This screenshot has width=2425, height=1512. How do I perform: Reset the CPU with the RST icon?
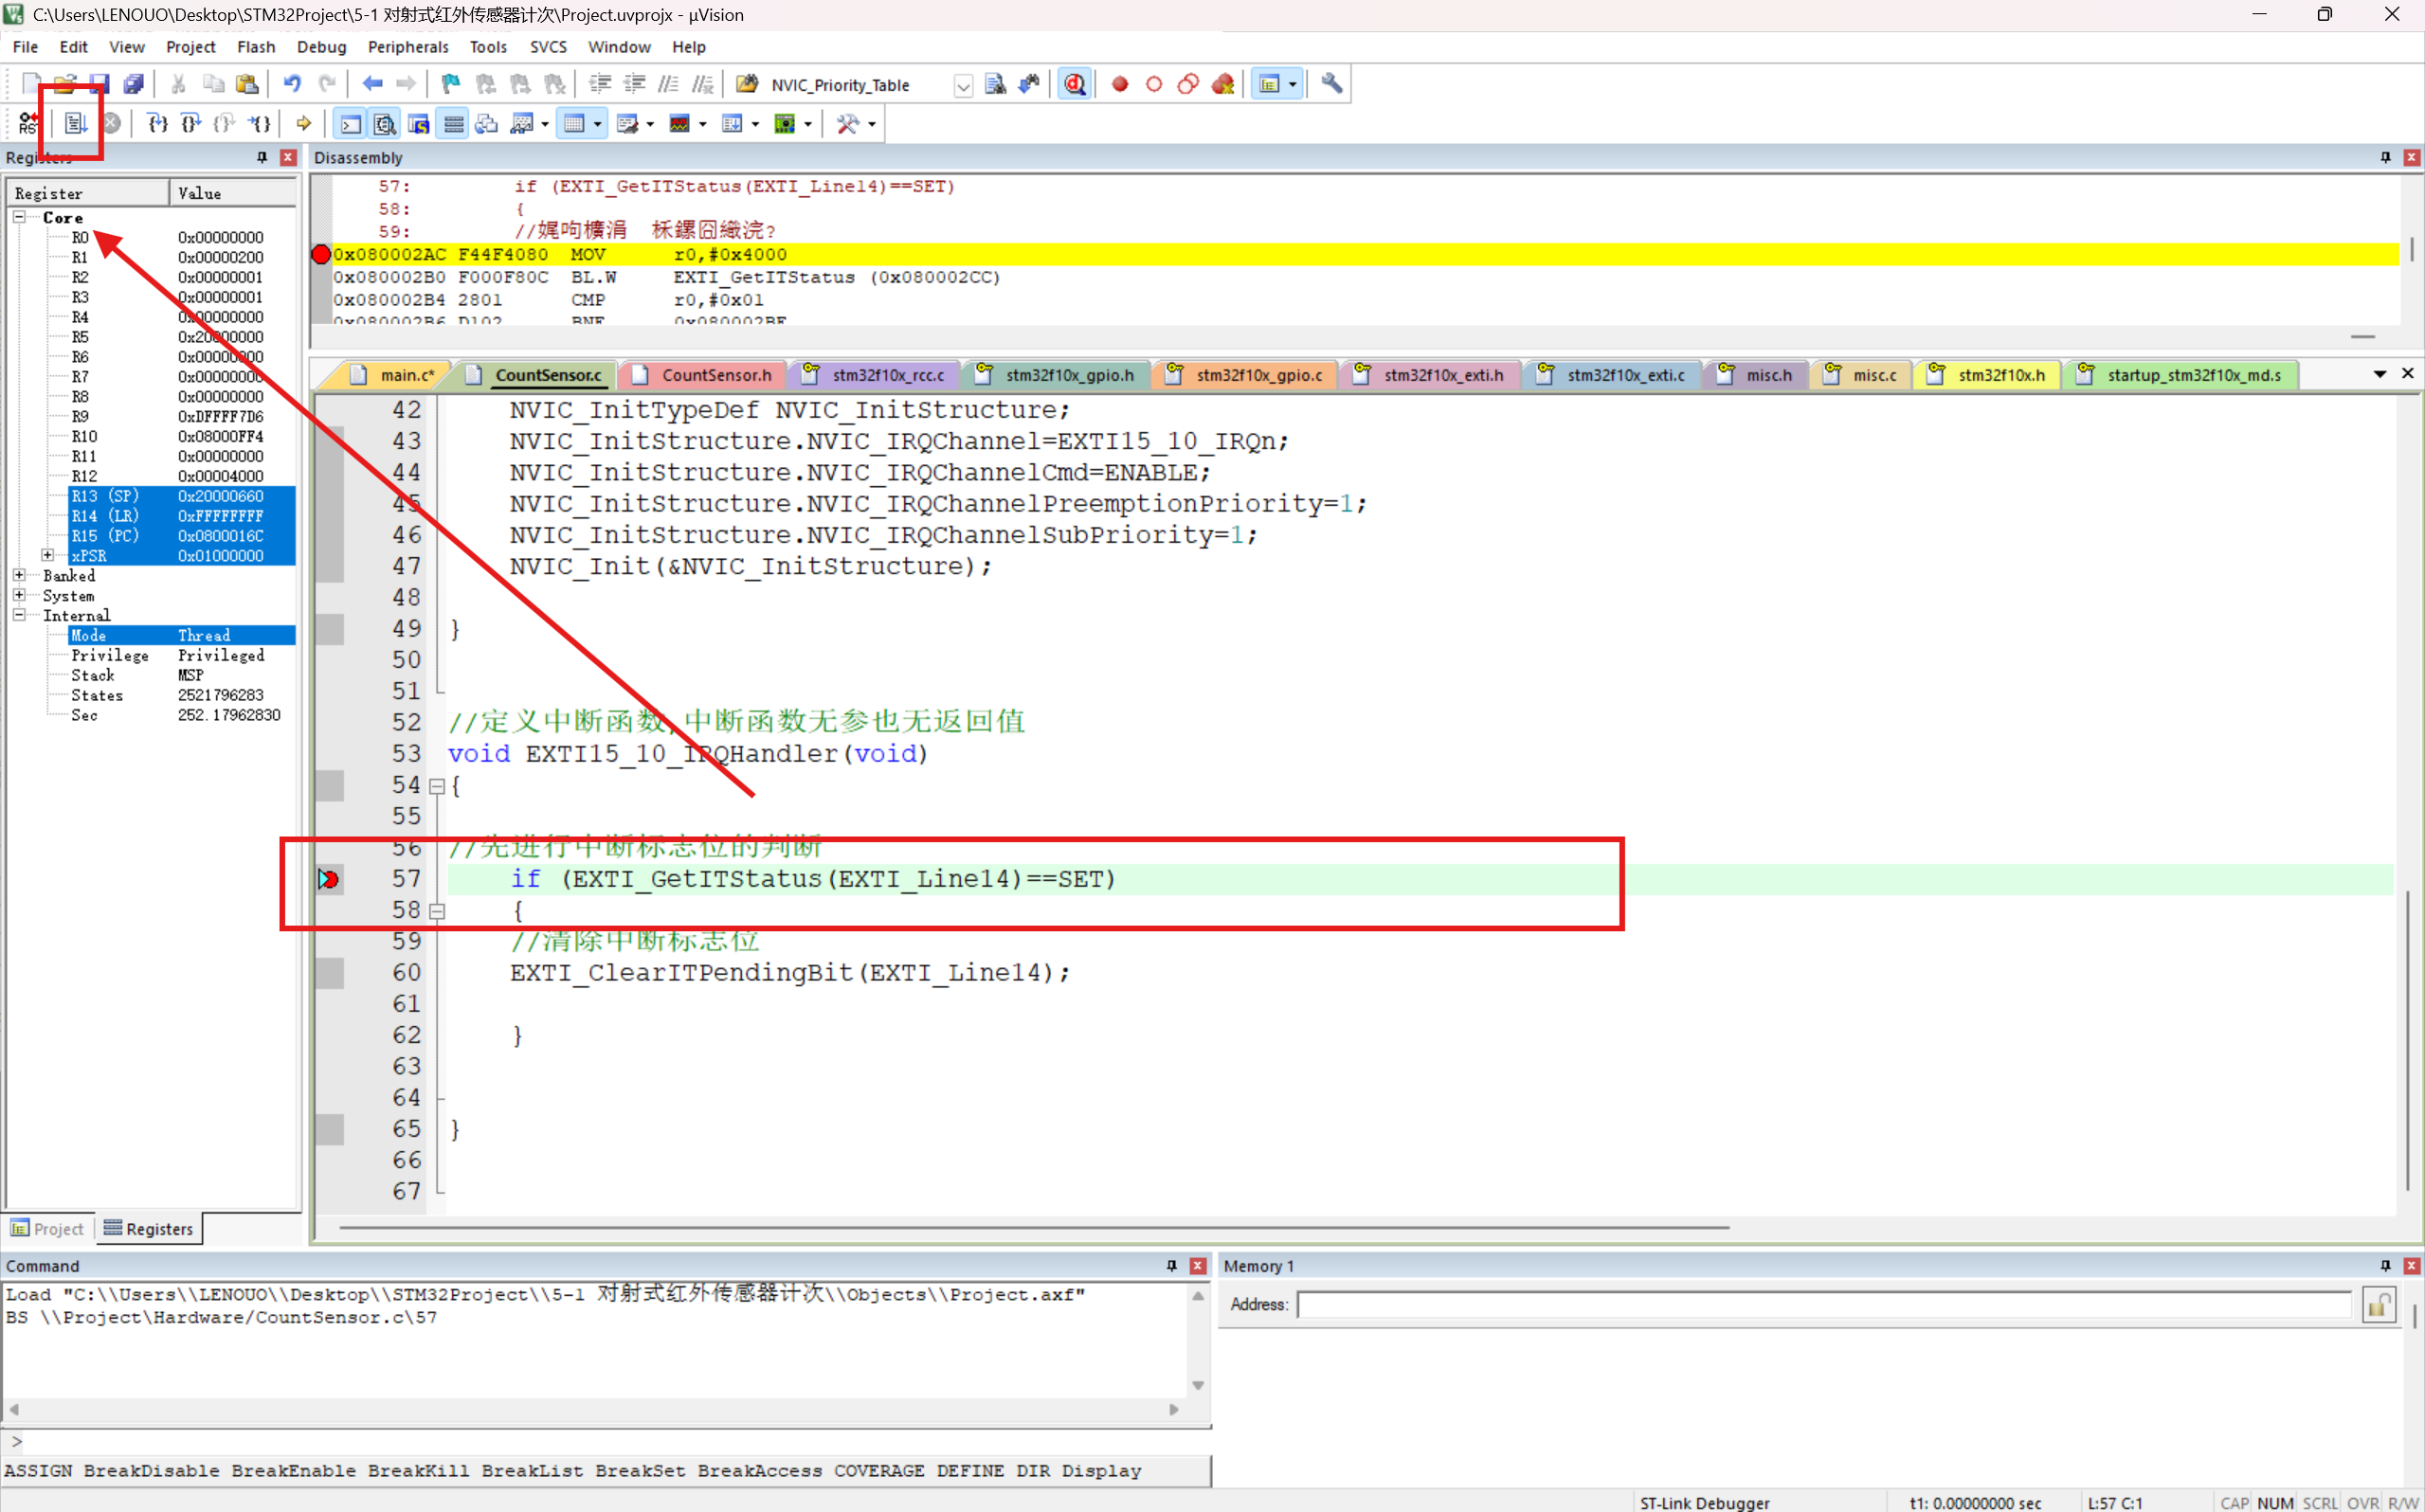tap(28, 123)
